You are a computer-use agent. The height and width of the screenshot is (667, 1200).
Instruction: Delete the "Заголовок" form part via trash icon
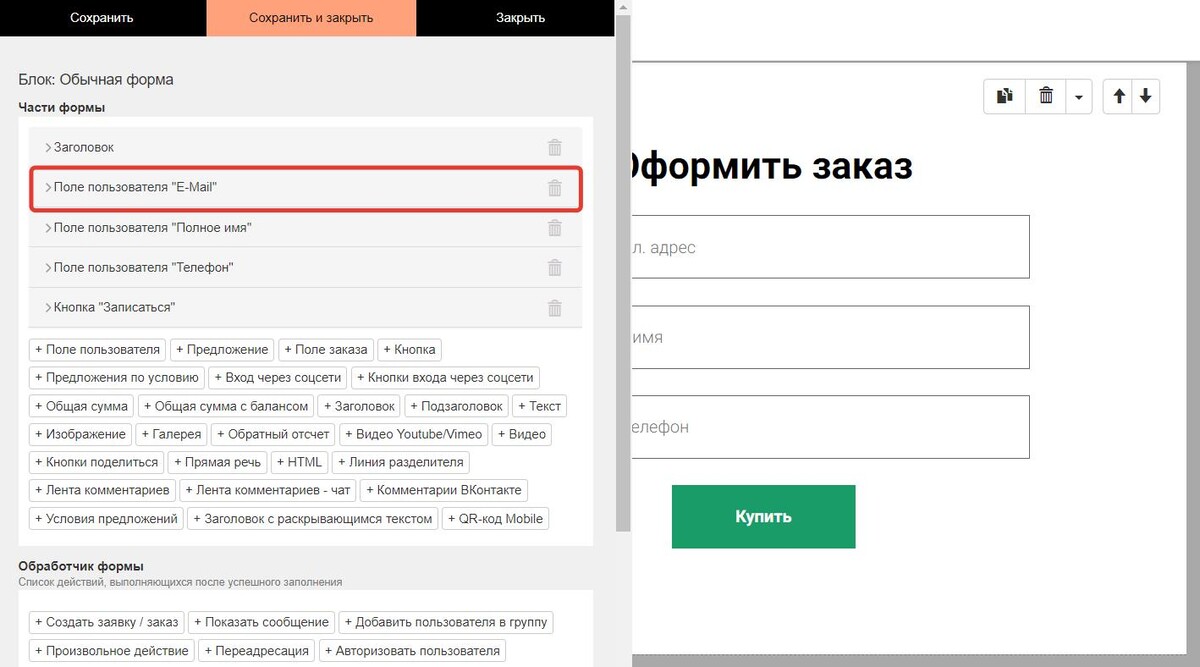(x=555, y=147)
